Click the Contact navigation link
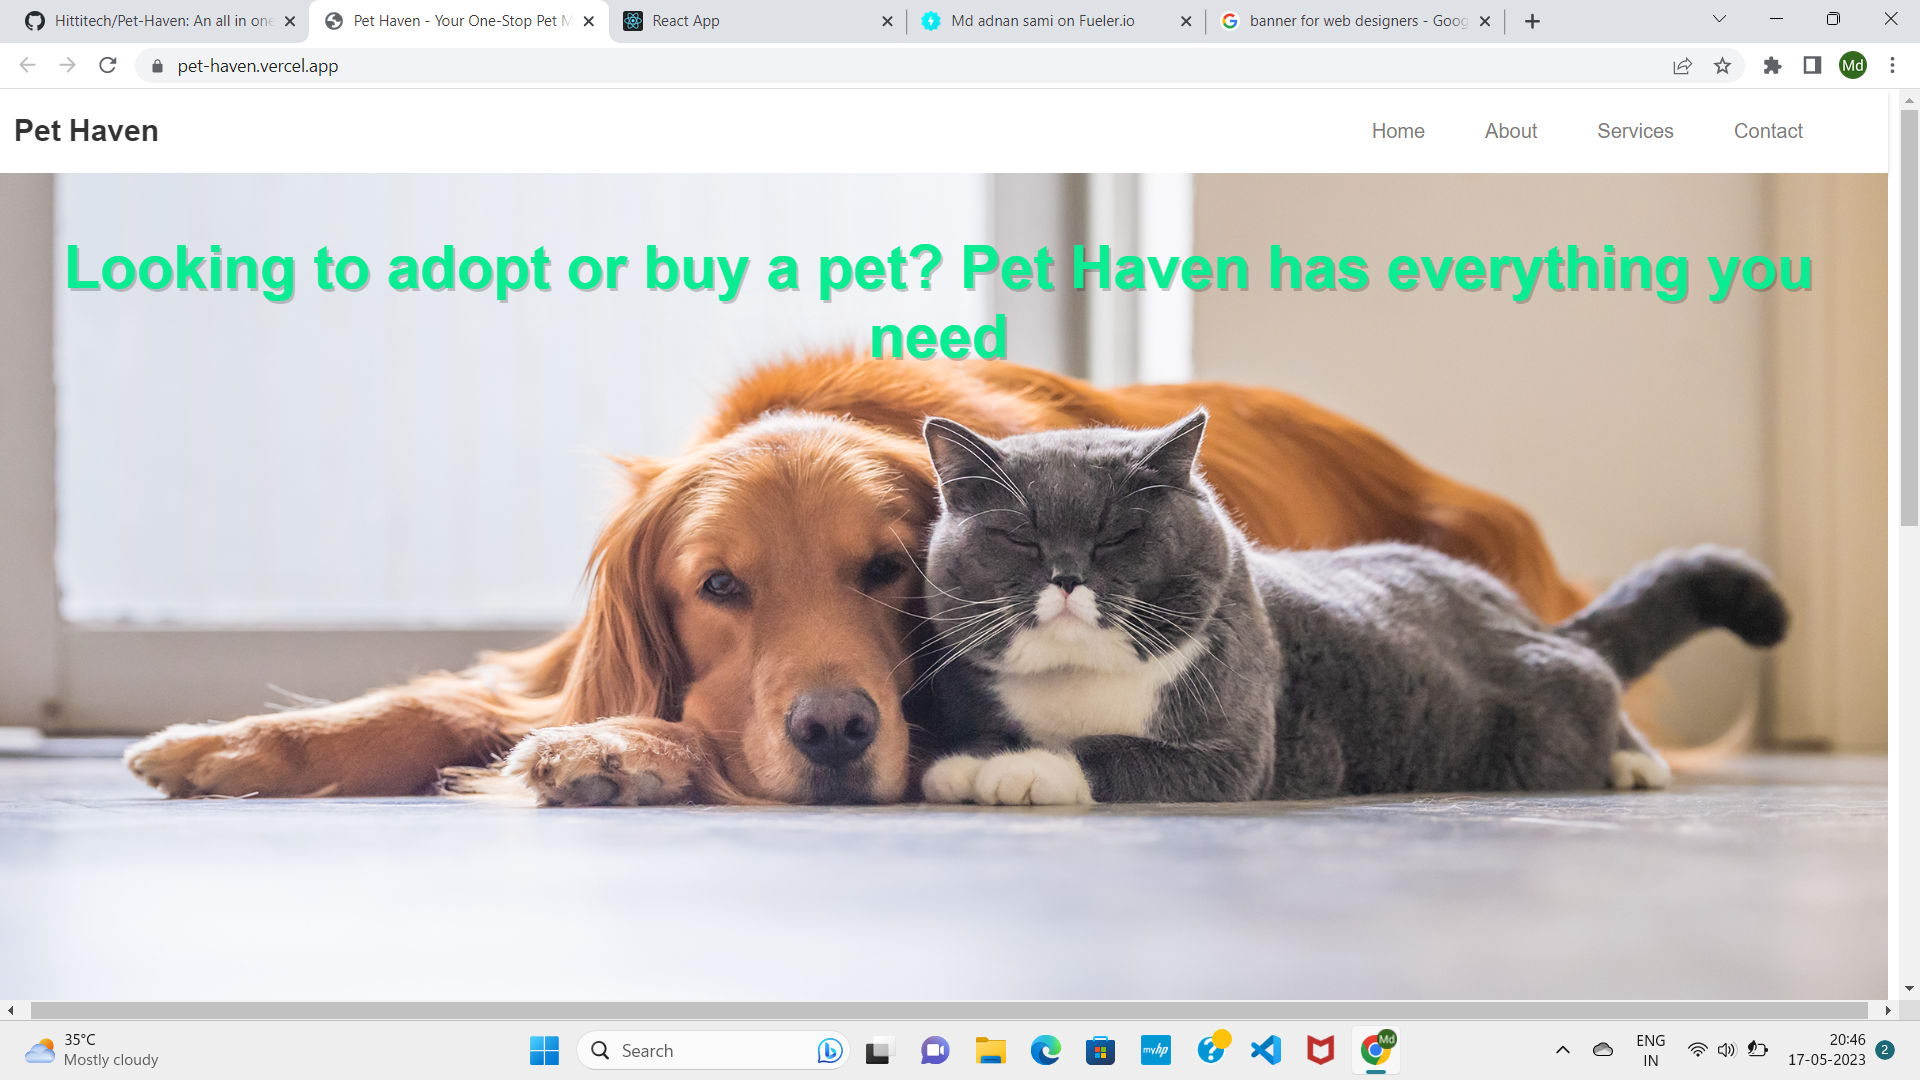1920x1080 pixels. click(1767, 131)
